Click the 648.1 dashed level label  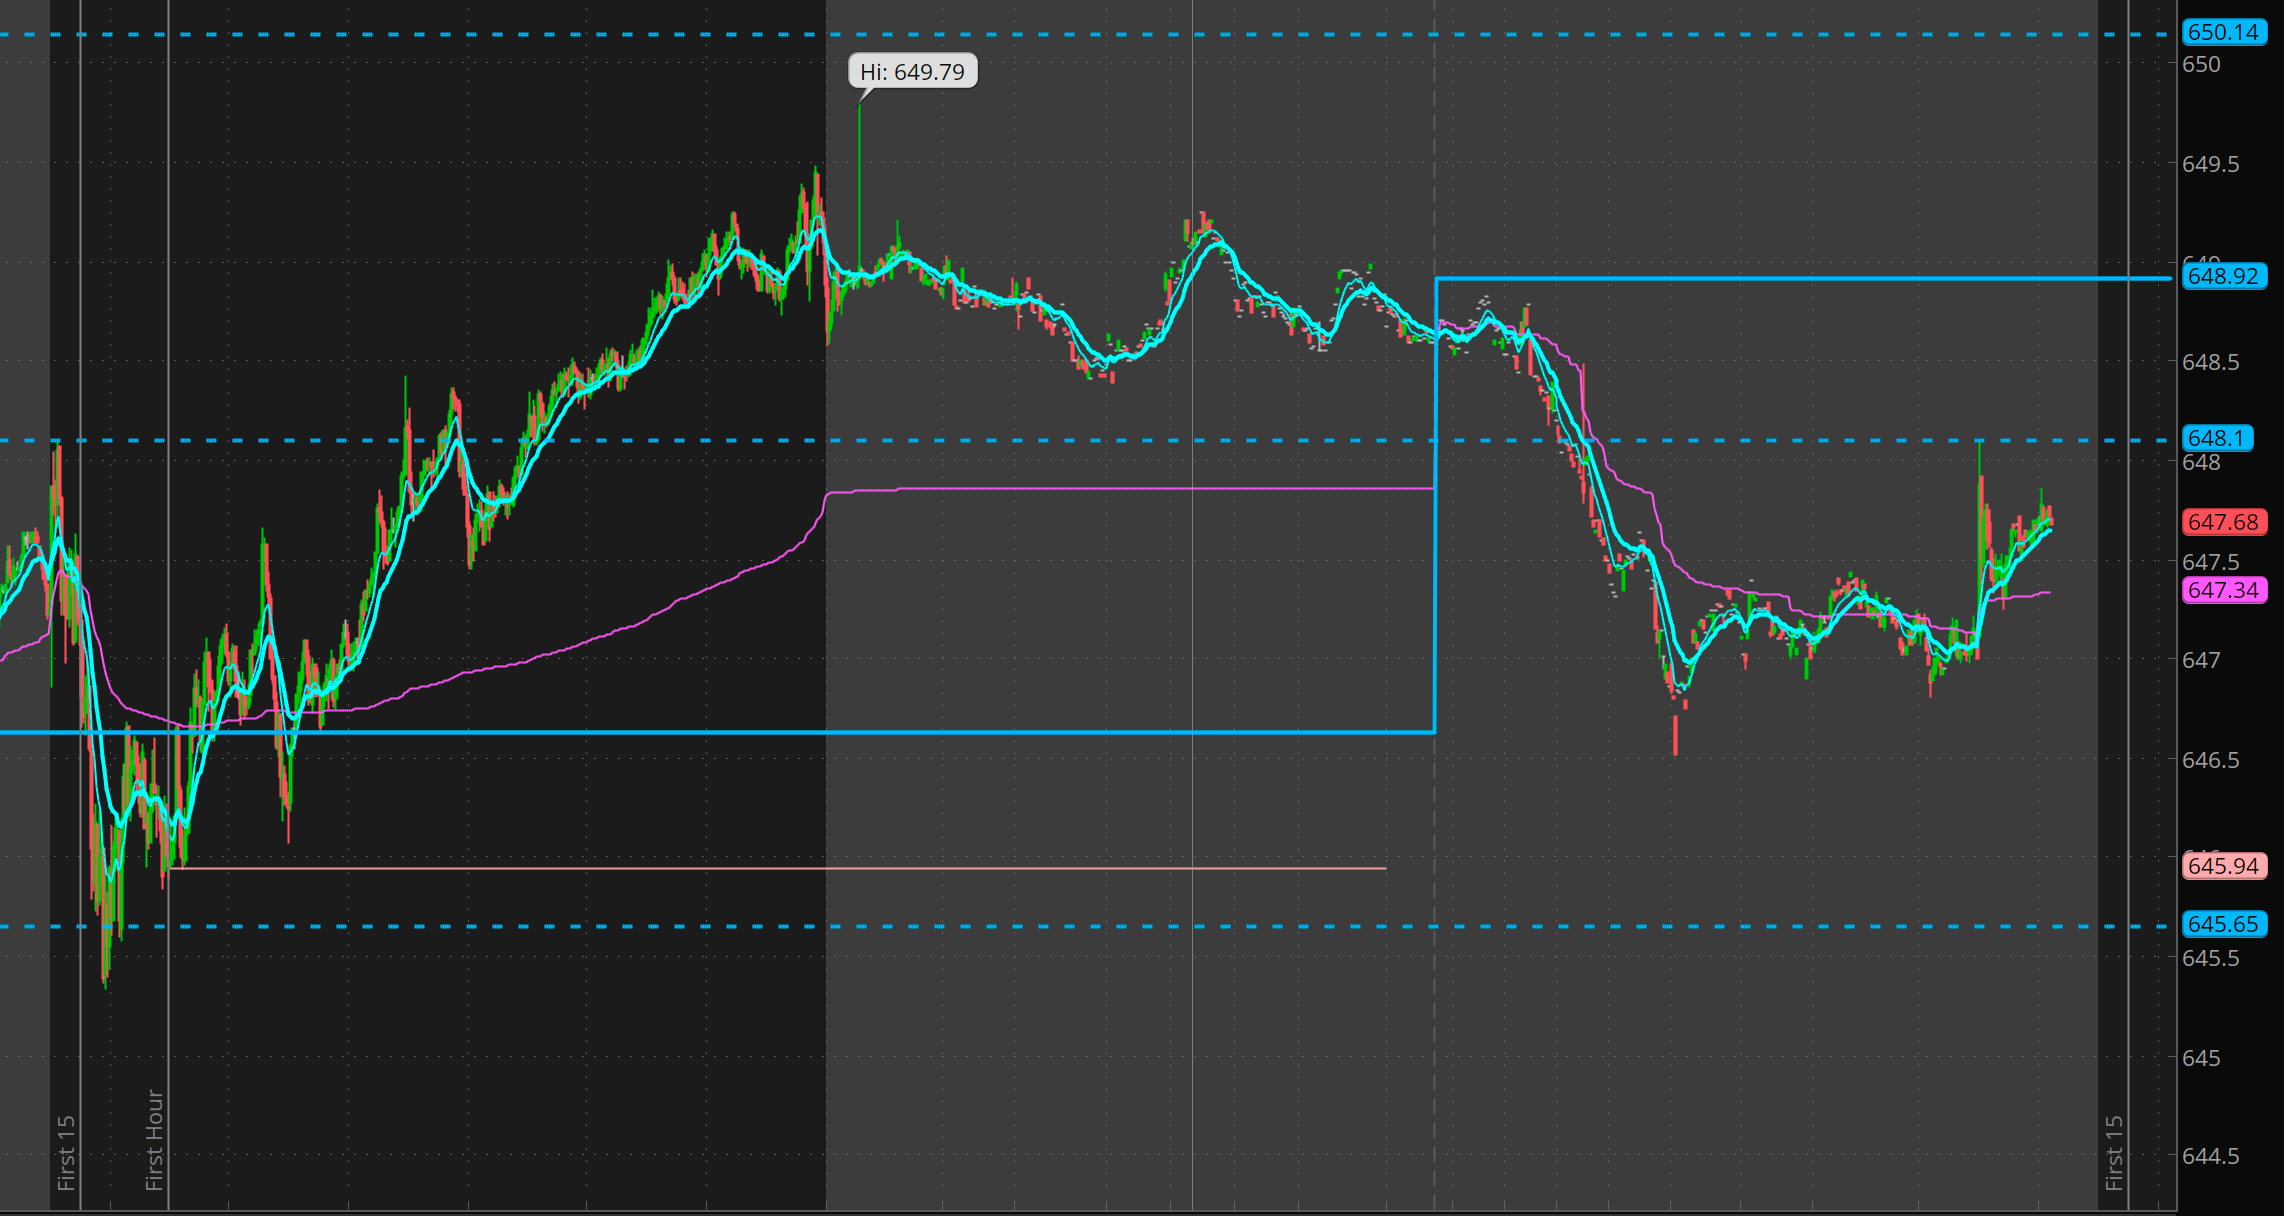tap(2216, 438)
